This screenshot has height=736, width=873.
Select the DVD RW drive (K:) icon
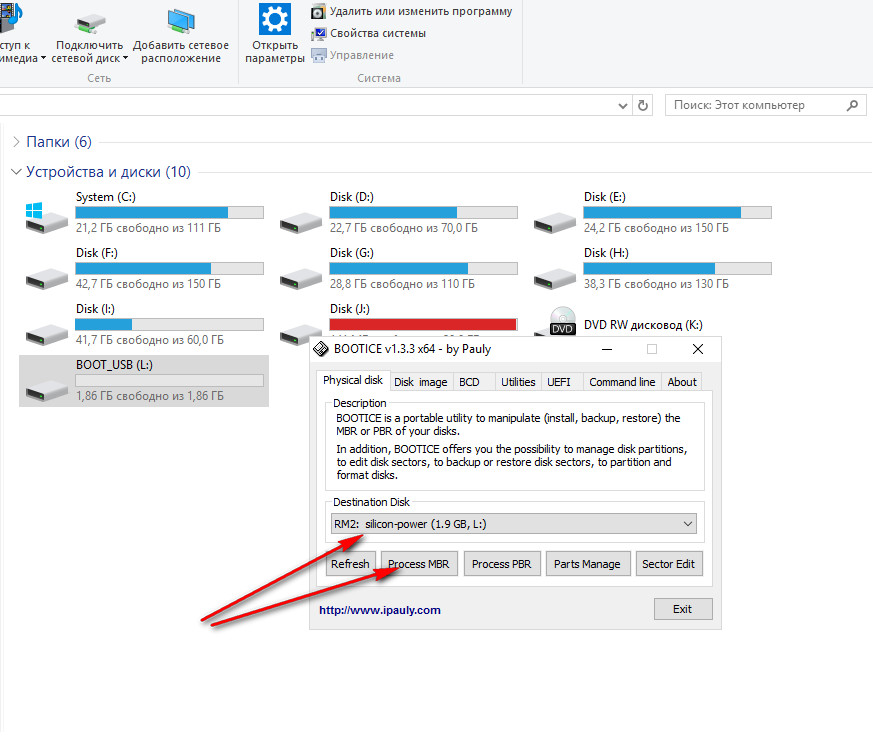(562, 323)
